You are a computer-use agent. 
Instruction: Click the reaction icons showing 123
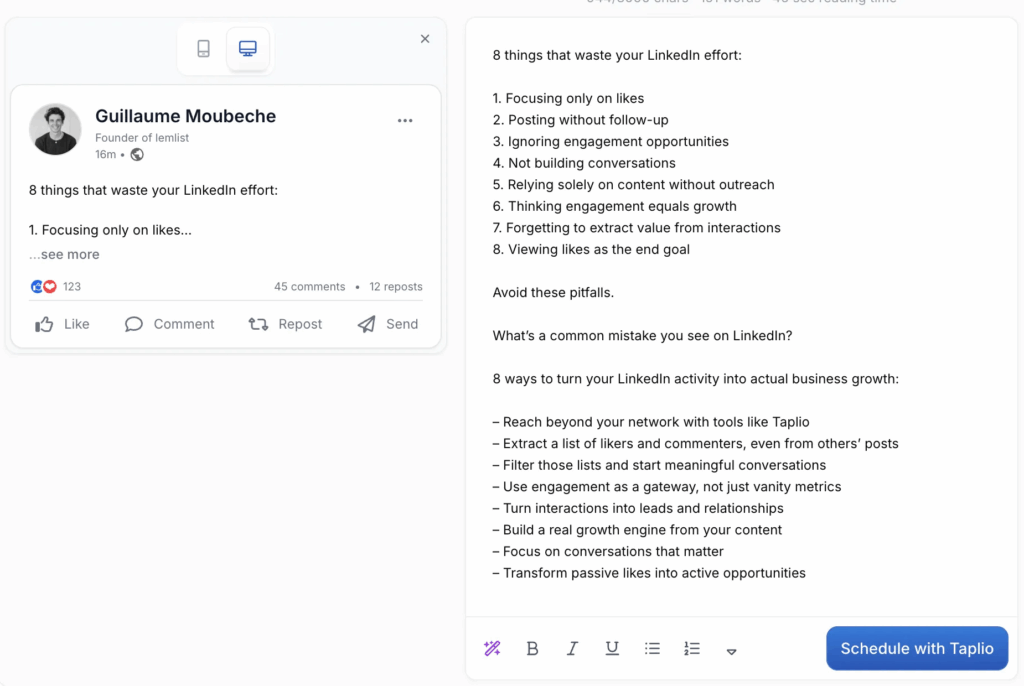tap(44, 287)
